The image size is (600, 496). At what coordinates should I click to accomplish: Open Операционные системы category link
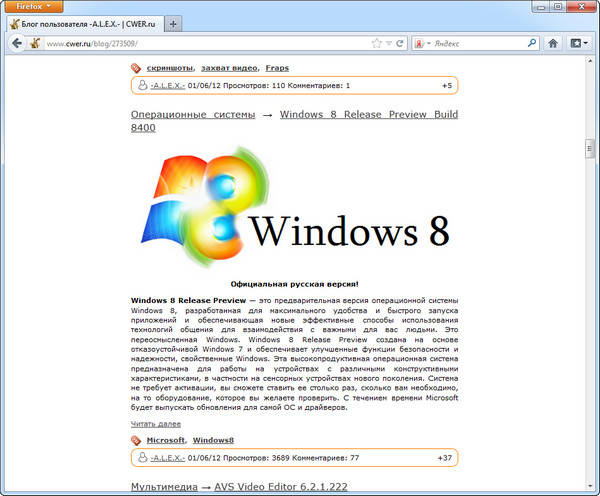(193, 114)
